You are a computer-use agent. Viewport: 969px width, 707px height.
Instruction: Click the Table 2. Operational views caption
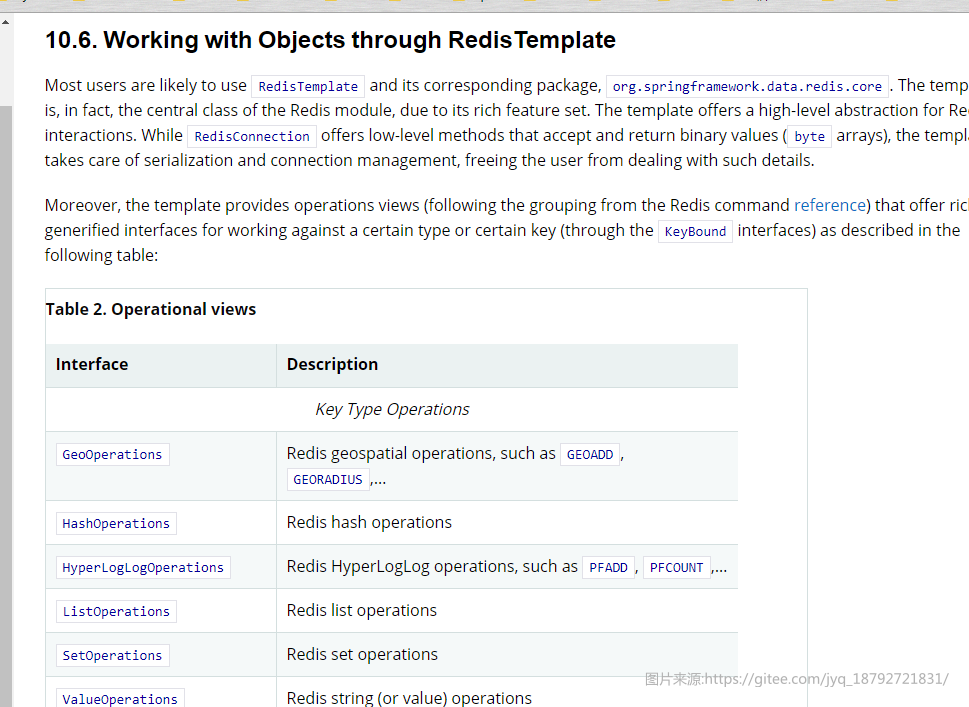(151, 309)
